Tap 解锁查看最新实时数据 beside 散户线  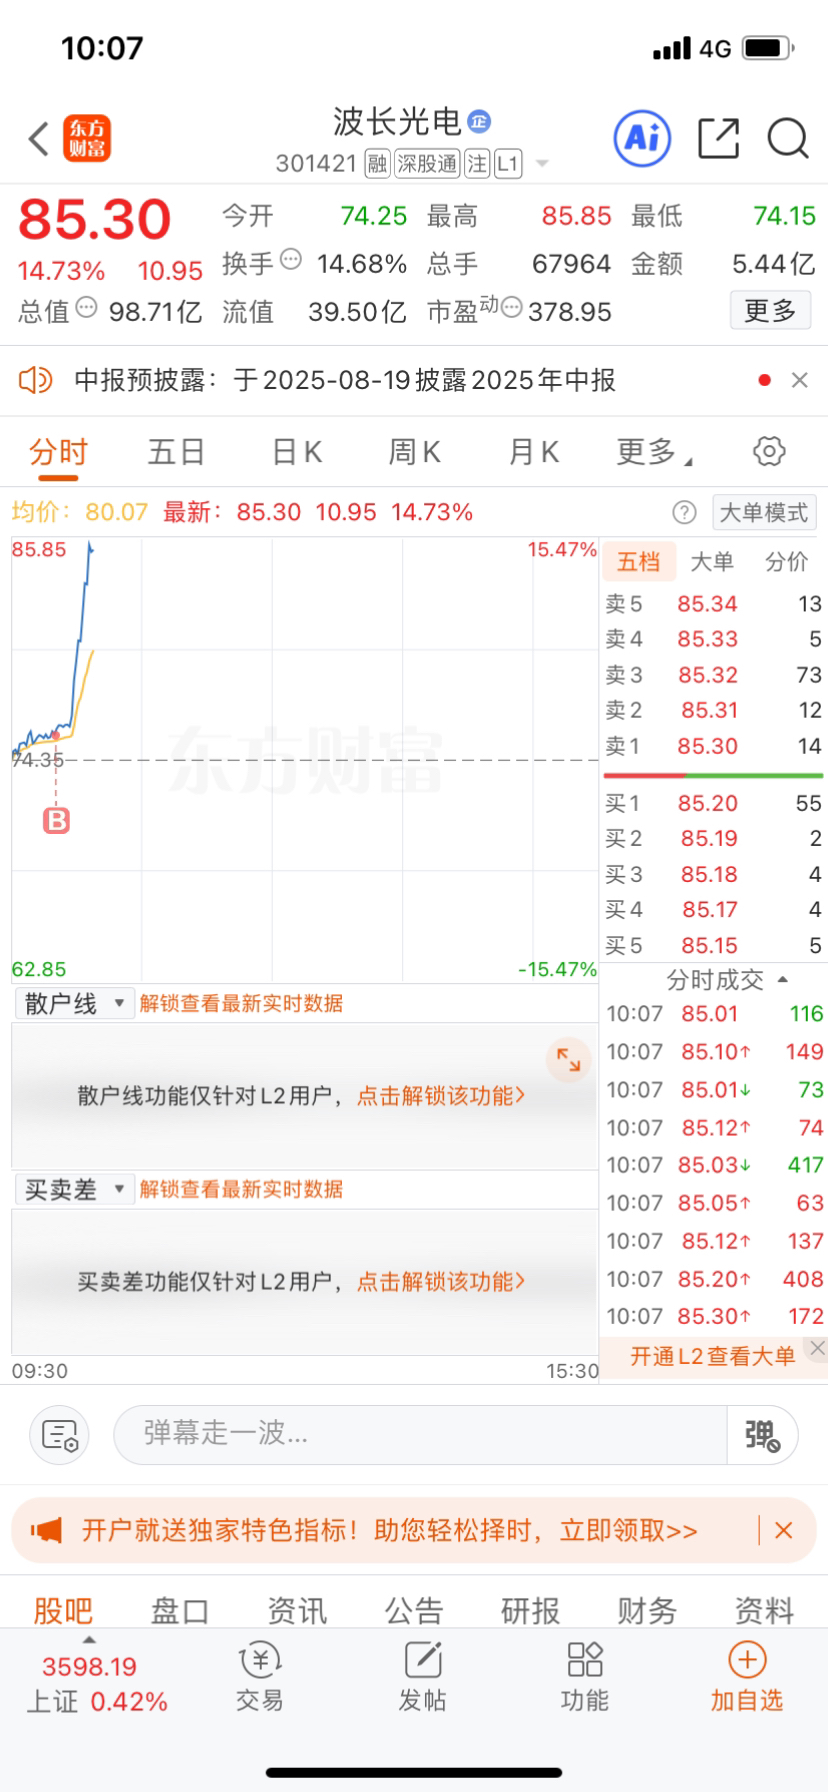[241, 1003]
